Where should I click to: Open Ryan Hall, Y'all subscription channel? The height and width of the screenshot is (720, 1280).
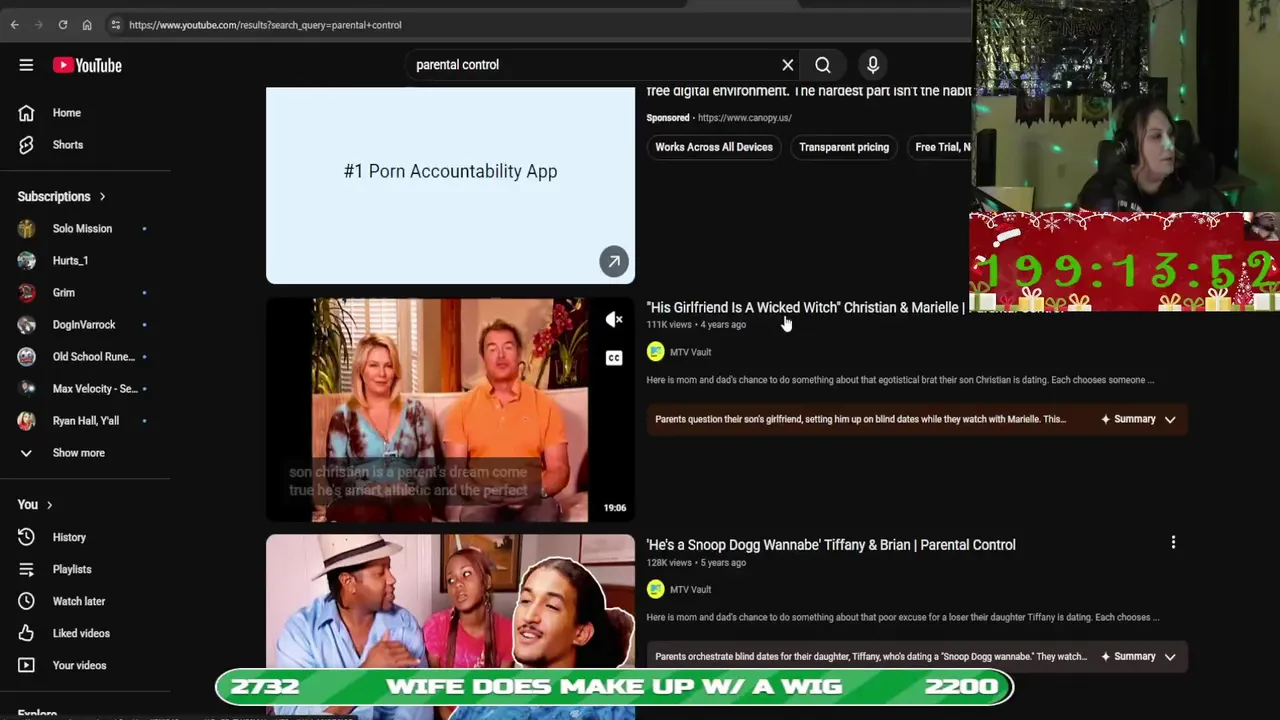[85, 421]
